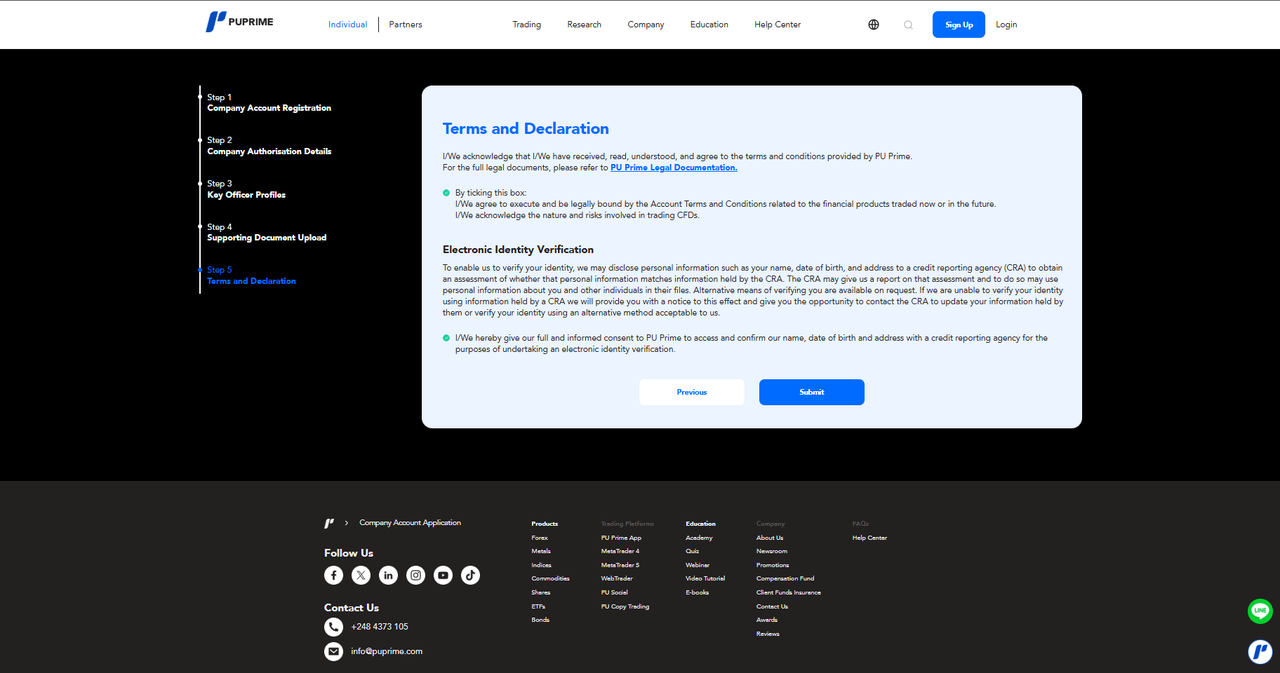Switch to the Partners tab
Screen dimensions: 1280x673
tap(405, 25)
